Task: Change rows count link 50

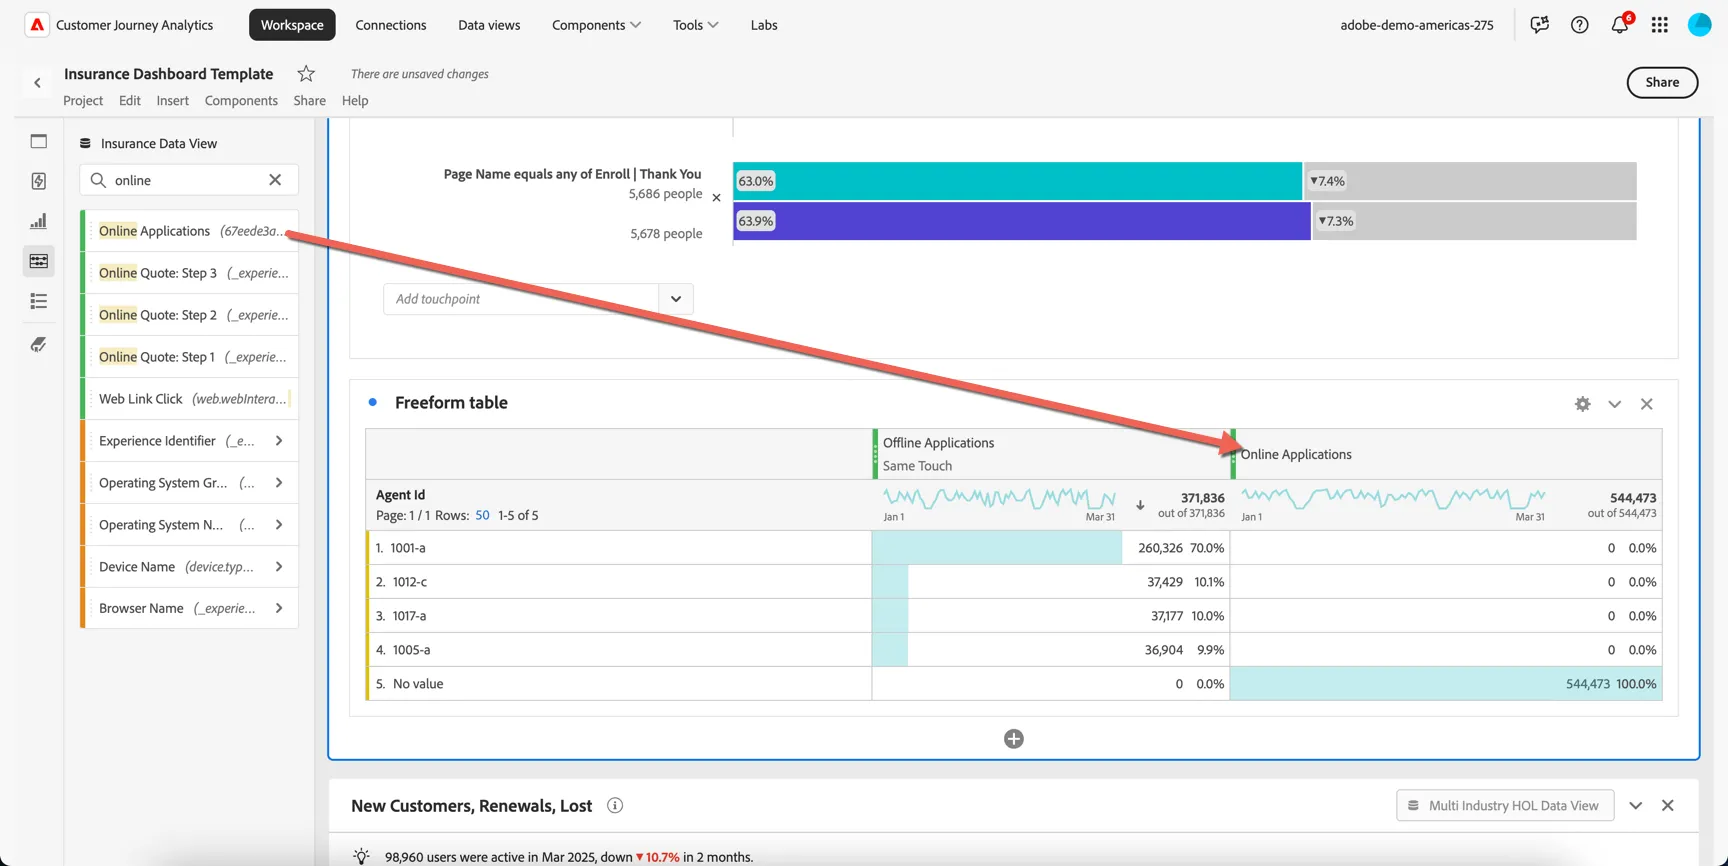Action: [x=482, y=515]
